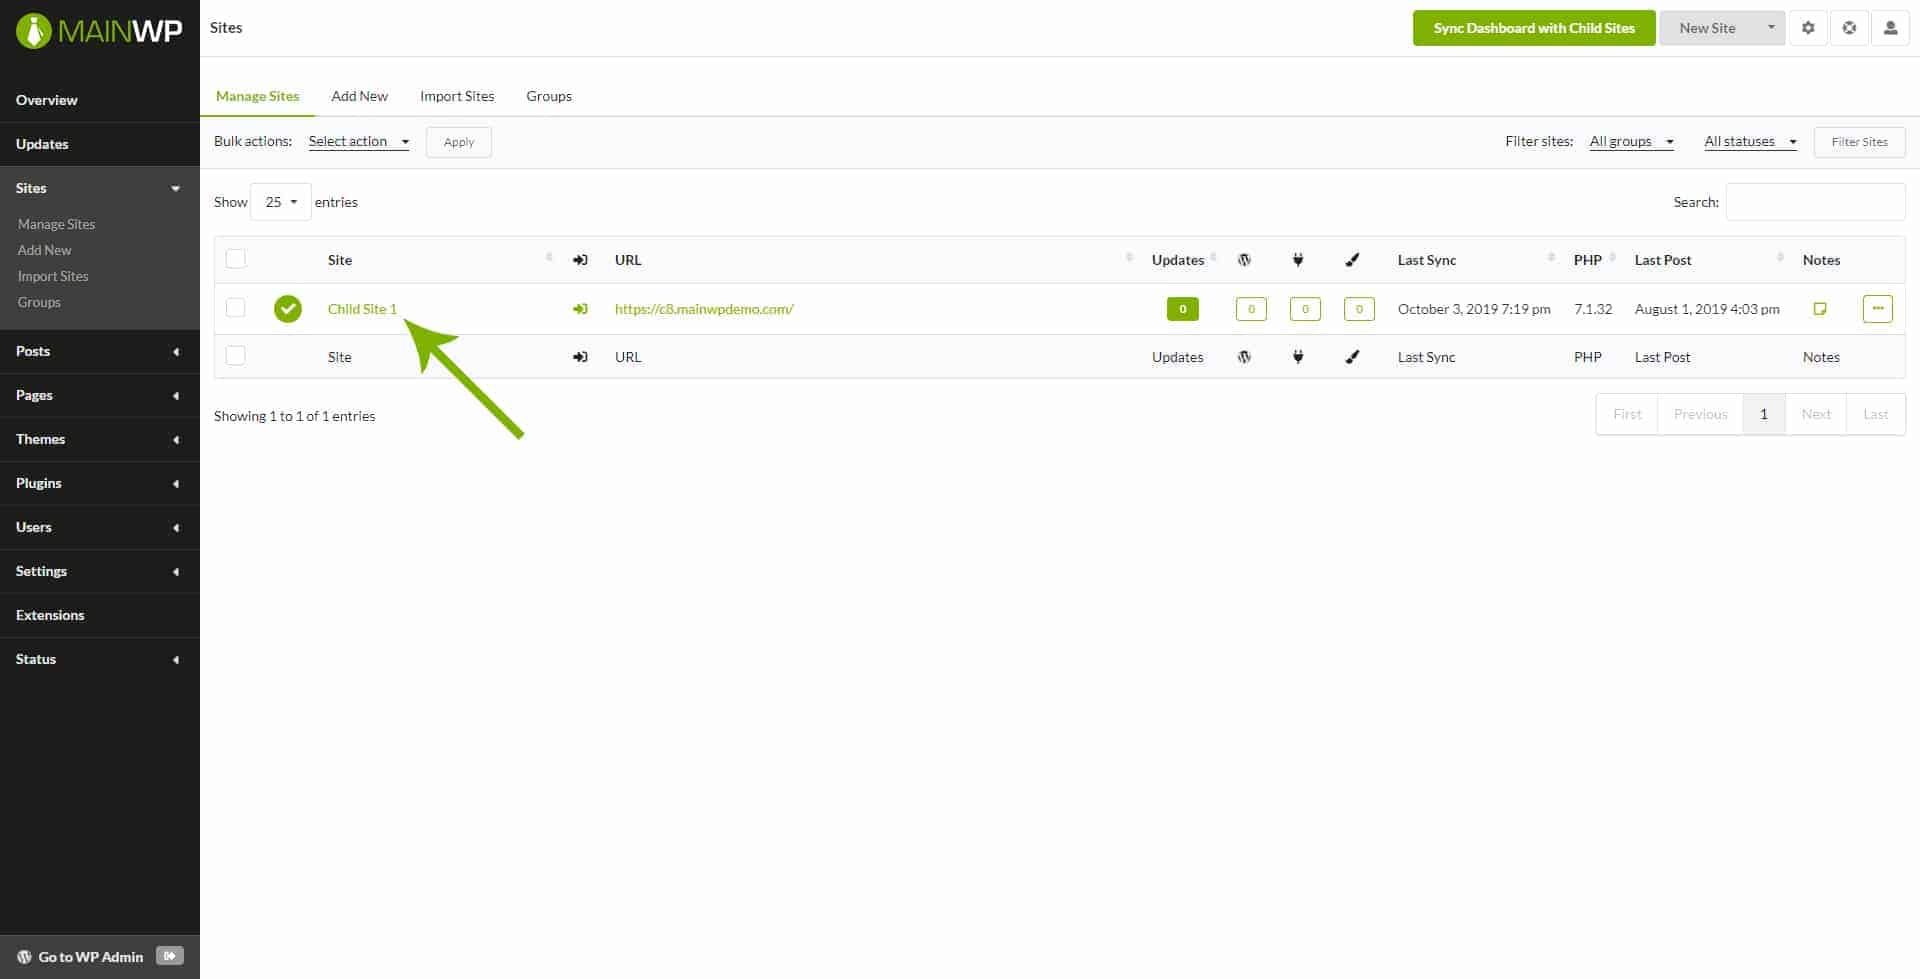
Task: Click the settings gear icon in header
Action: tap(1808, 28)
